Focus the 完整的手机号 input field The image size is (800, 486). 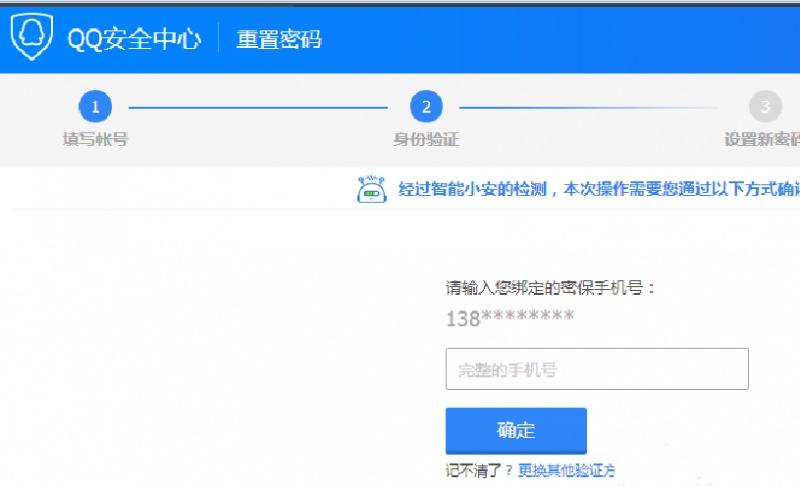[597, 369]
